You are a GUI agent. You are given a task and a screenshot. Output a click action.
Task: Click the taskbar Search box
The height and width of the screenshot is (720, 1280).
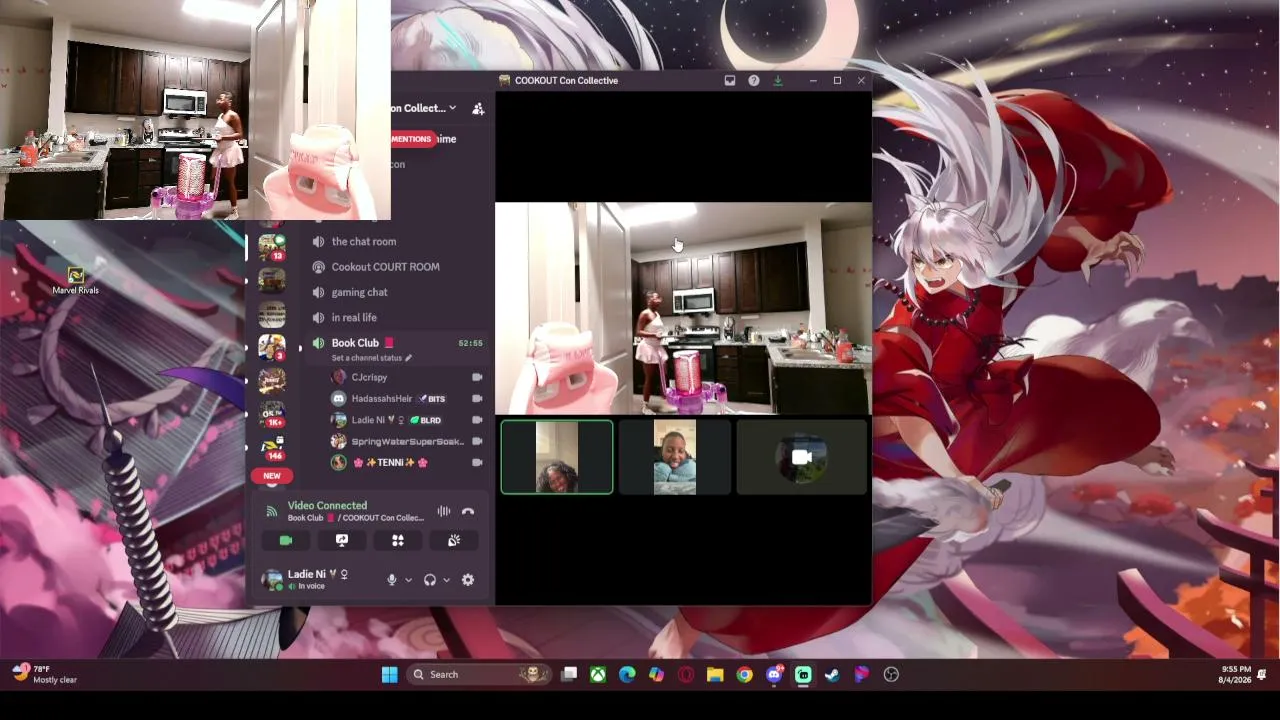pyautogui.click(x=479, y=675)
